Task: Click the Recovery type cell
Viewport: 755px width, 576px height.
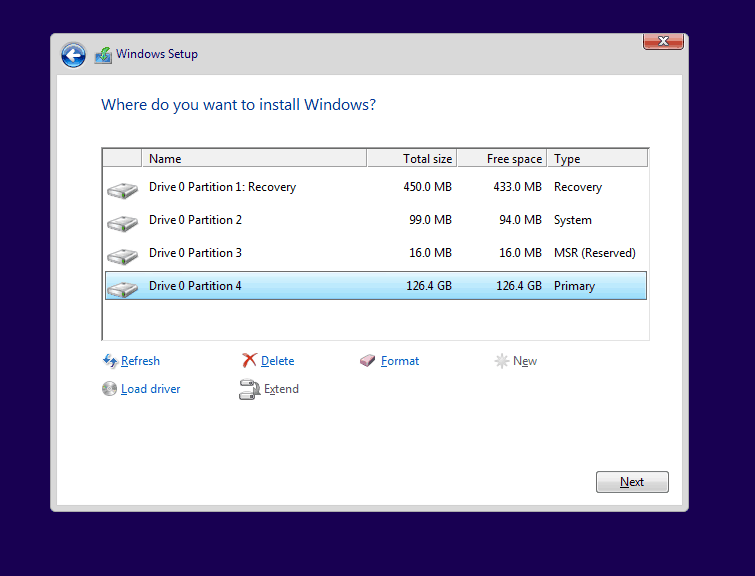Action: (x=578, y=187)
